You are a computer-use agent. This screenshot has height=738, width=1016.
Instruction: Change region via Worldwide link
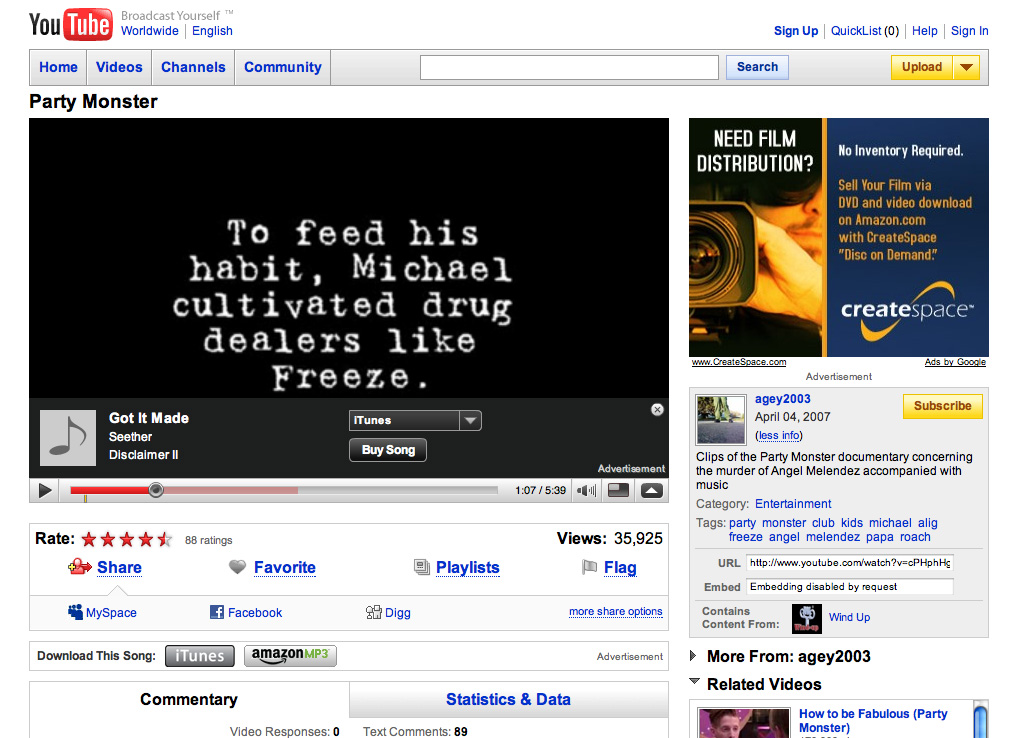coord(150,30)
